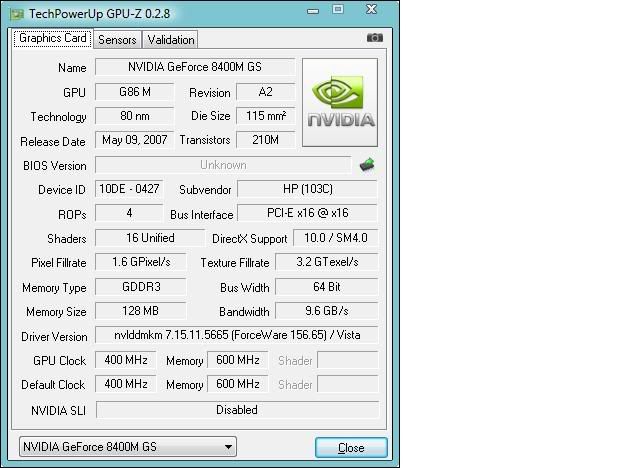Select the Graphics Card tab
The image size is (640, 468).
tap(53, 38)
